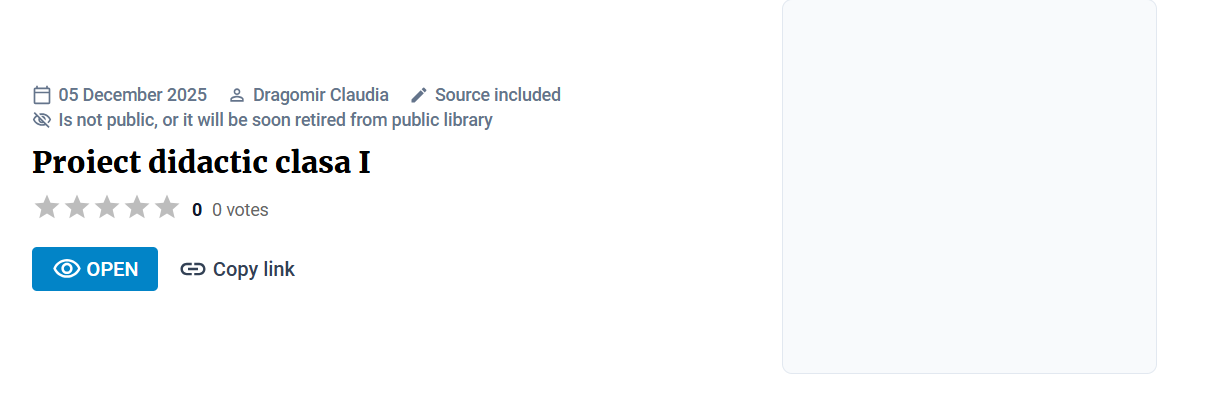This screenshot has height=412, width=1216.
Task: Click the person icon next to the author
Action: pyautogui.click(x=237, y=96)
